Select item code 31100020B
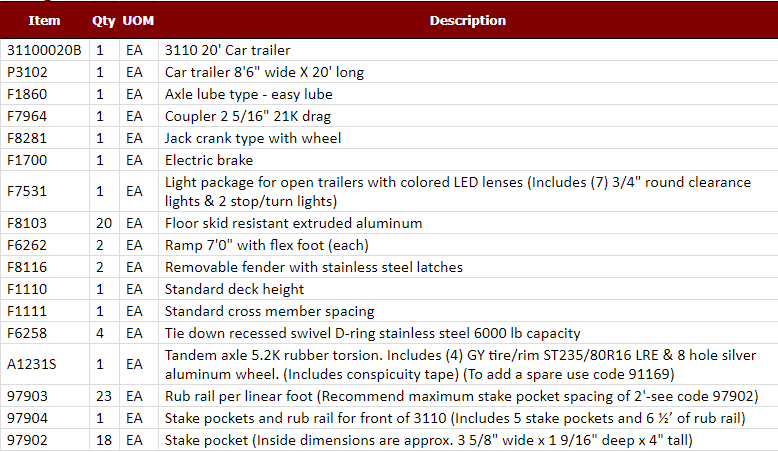The width and height of the screenshot is (778, 452). [x=44, y=50]
